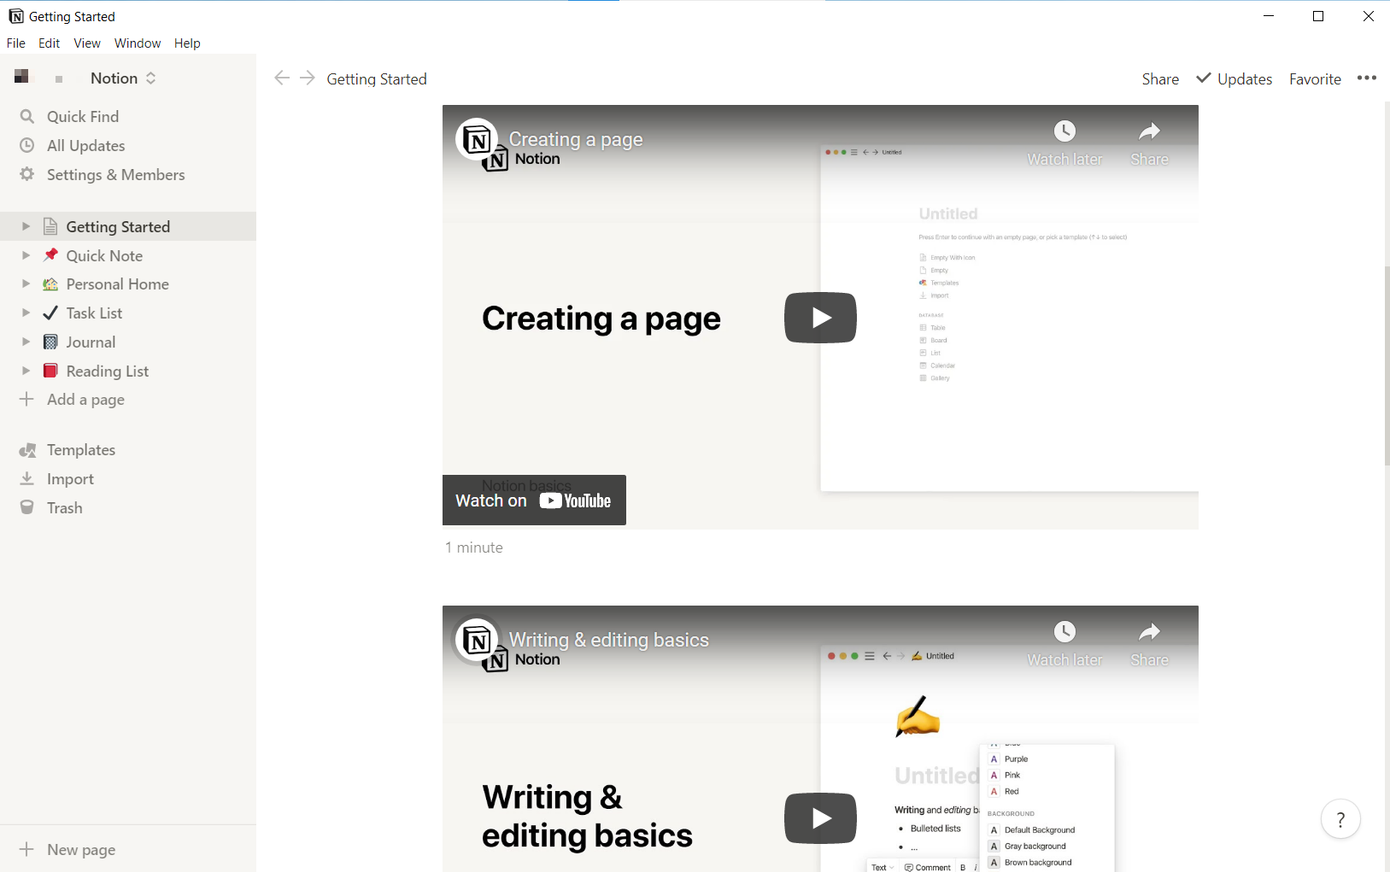Screen dimensions: 1390x872
Task: Expand the Reading List page toggle
Action: pos(26,371)
